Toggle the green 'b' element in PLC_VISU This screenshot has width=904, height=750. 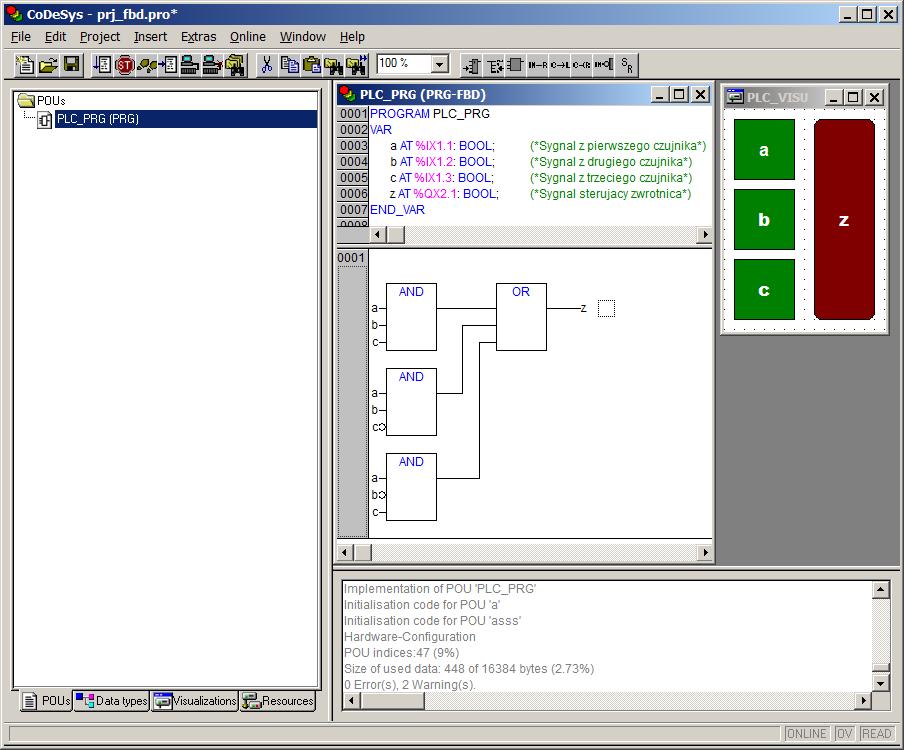[764, 219]
